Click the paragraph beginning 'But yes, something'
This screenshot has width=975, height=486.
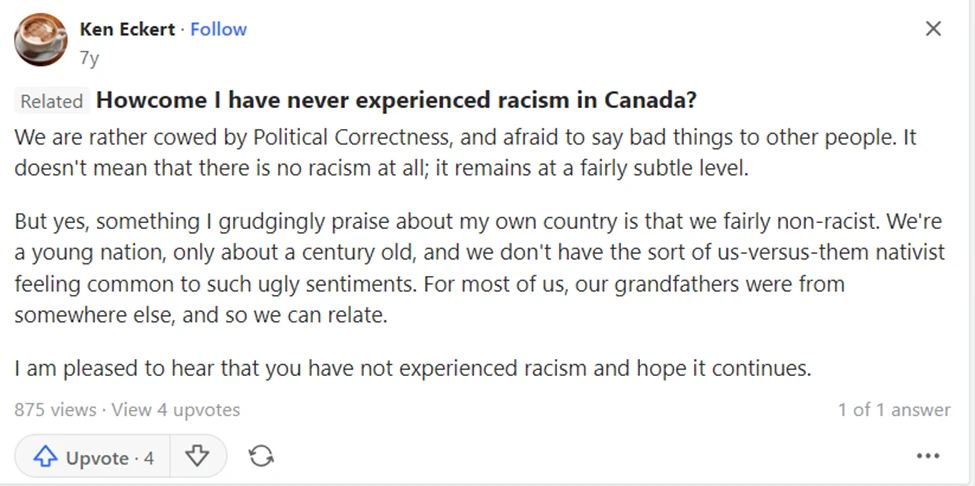(x=479, y=268)
